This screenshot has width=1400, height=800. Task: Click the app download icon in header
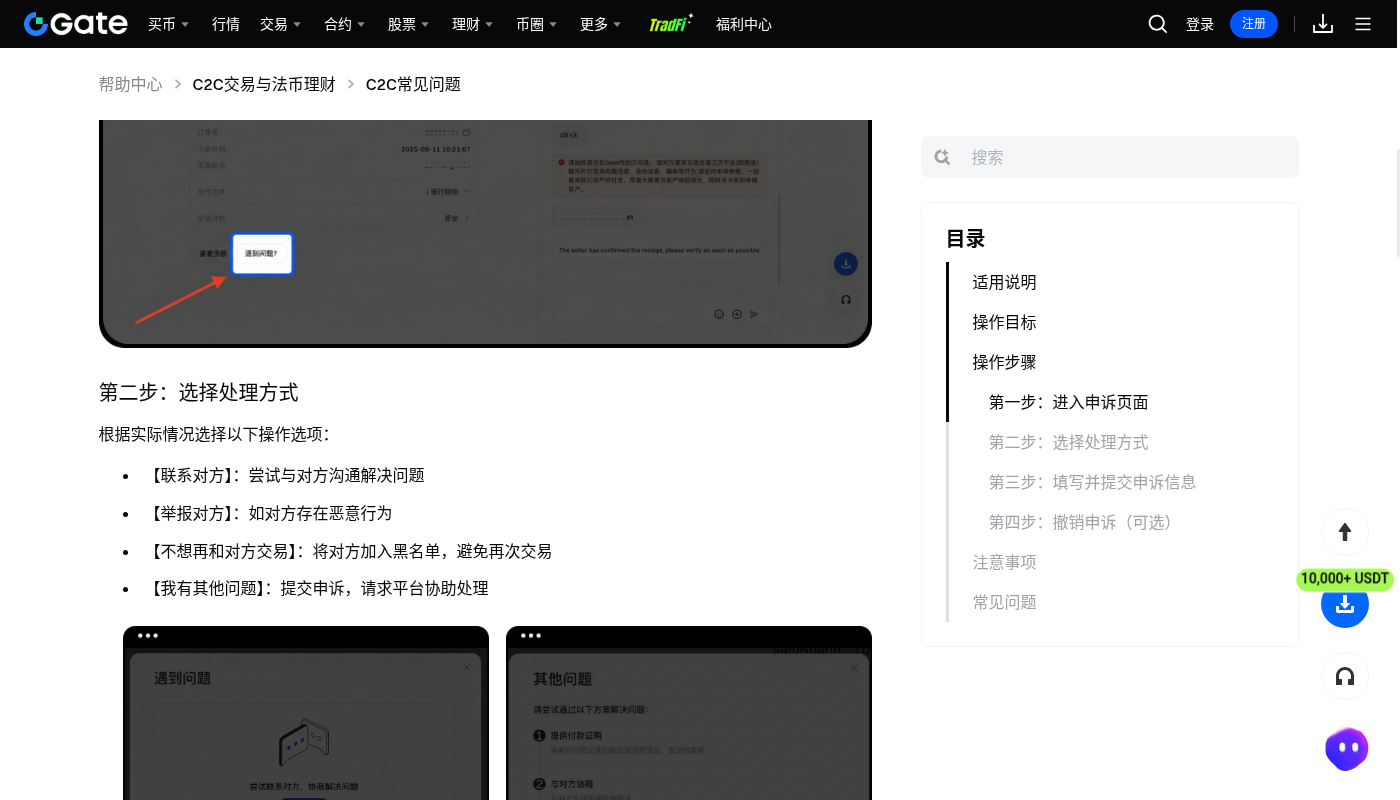click(1323, 24)
